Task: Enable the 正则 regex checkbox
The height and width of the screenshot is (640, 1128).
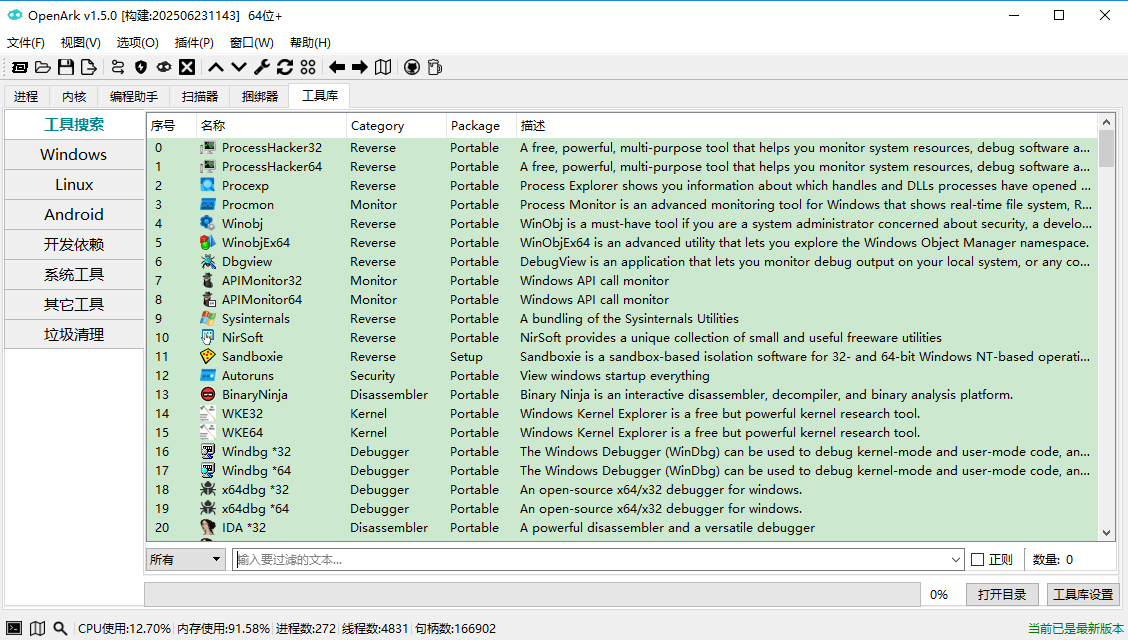Action: pos(978,560)
